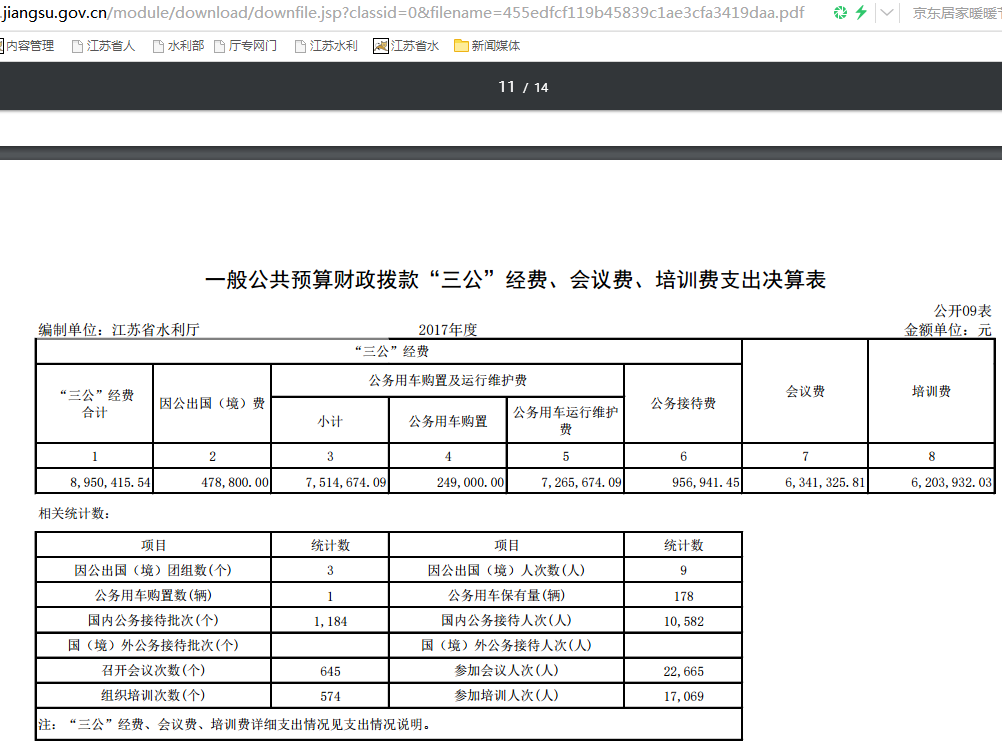
Task: Click the value 574
Action: [330, 697]
